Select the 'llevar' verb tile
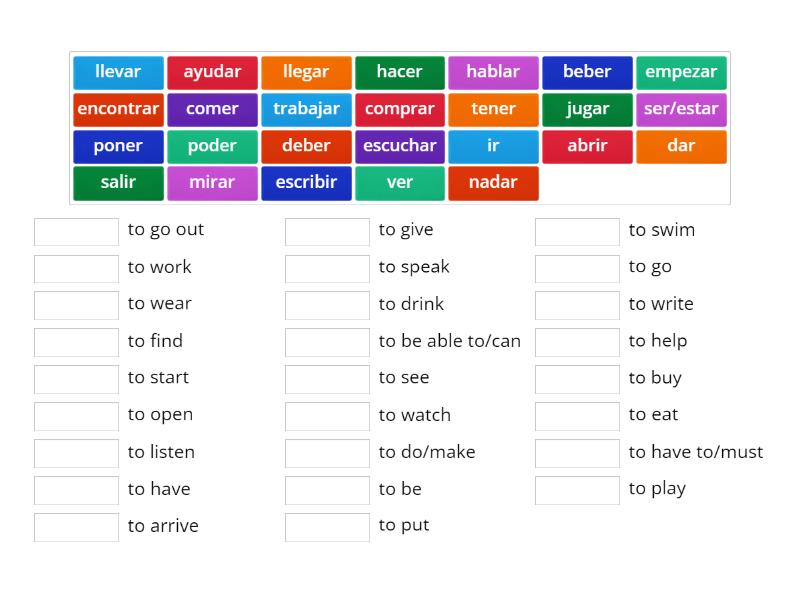Image resolution: width=800 pixels, height=600 pixels. (x=118, y=72)
